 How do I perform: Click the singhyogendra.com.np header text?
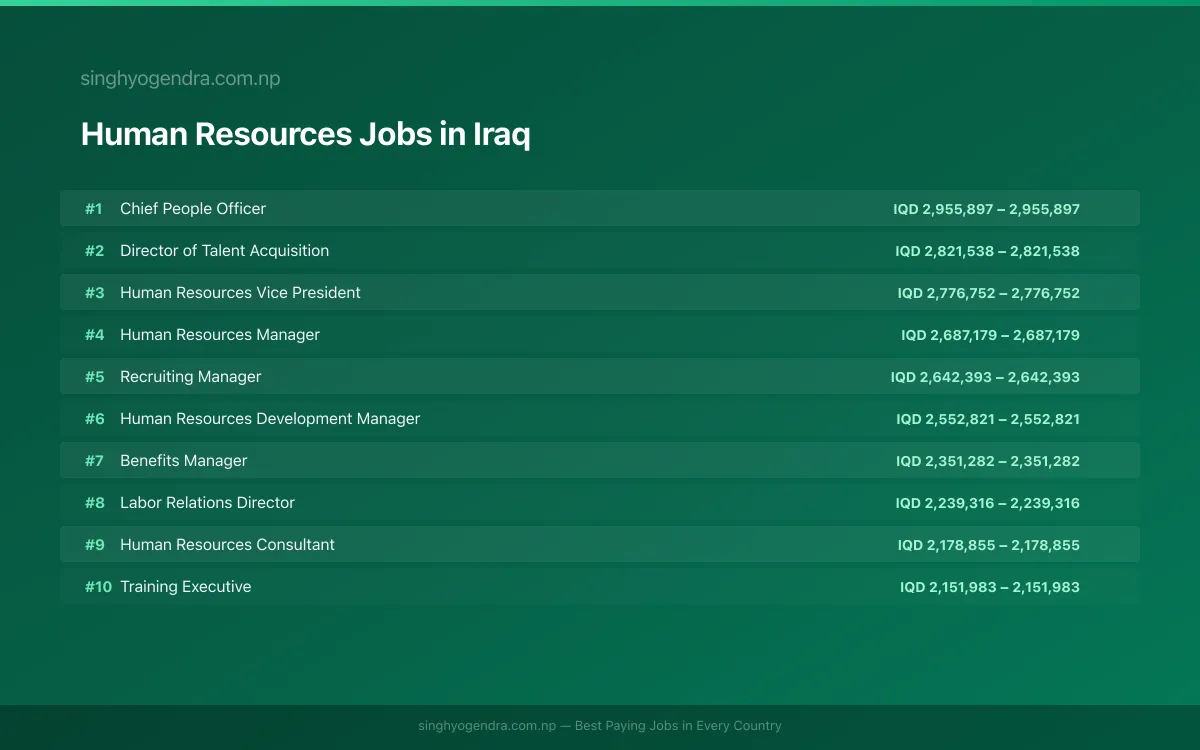[x=180, y=79]
